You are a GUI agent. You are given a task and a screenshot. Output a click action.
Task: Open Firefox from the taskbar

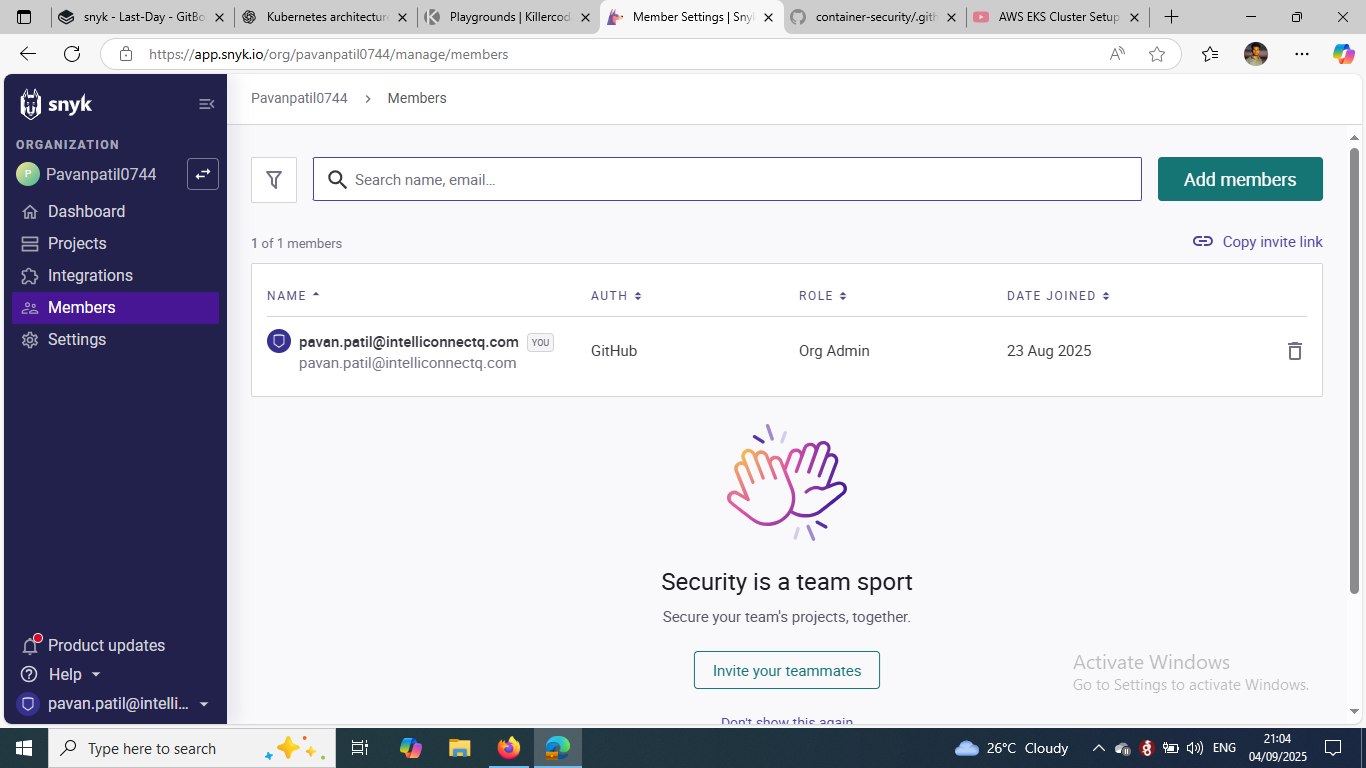click(x=509, y=748)
